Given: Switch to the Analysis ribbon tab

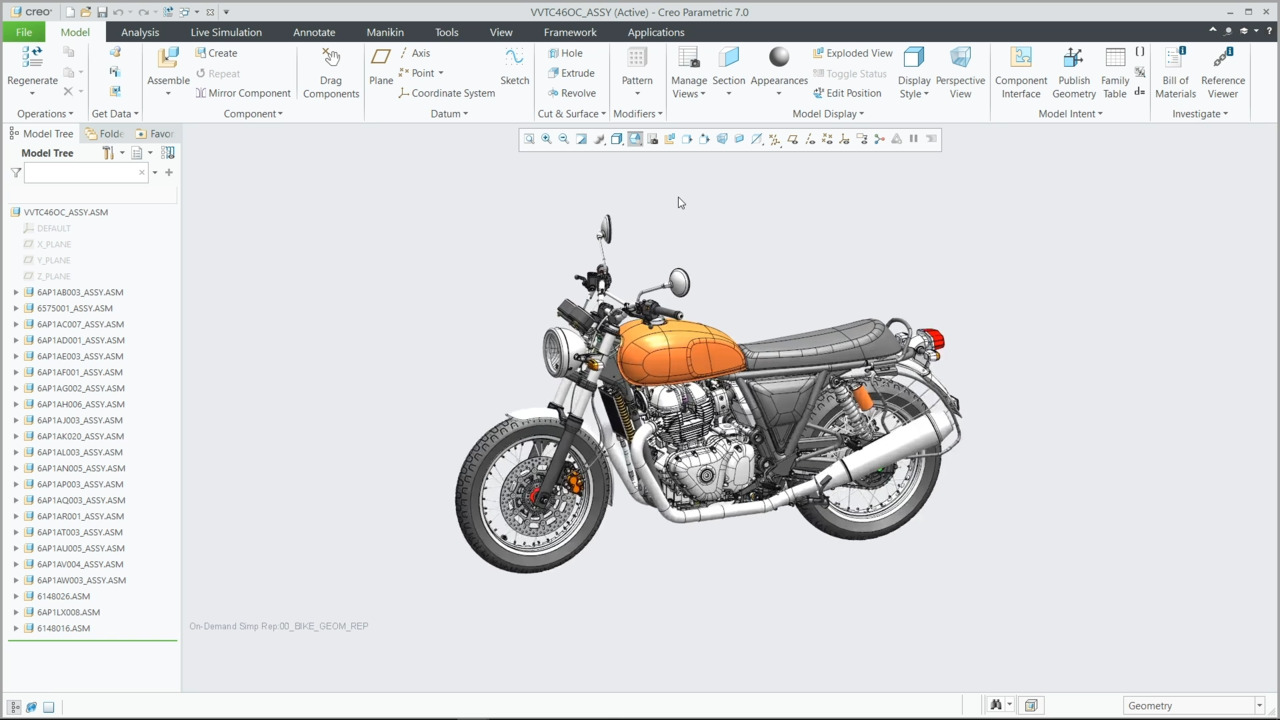Looking at the screenshot, I should pyautogui.click(x=140, y=32).
